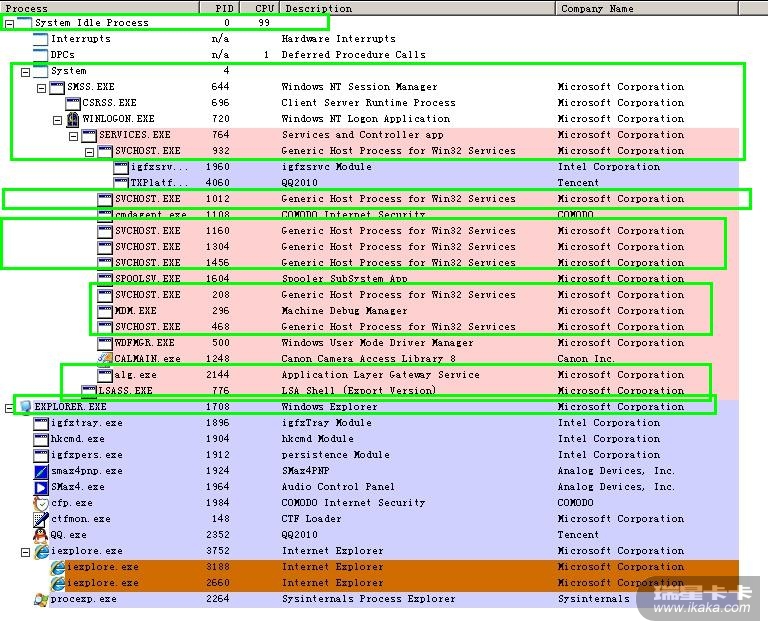Viewport: 768px width, 628px height.
Task: Click 'Audio Control Panel' description
Action: (338, 487)
